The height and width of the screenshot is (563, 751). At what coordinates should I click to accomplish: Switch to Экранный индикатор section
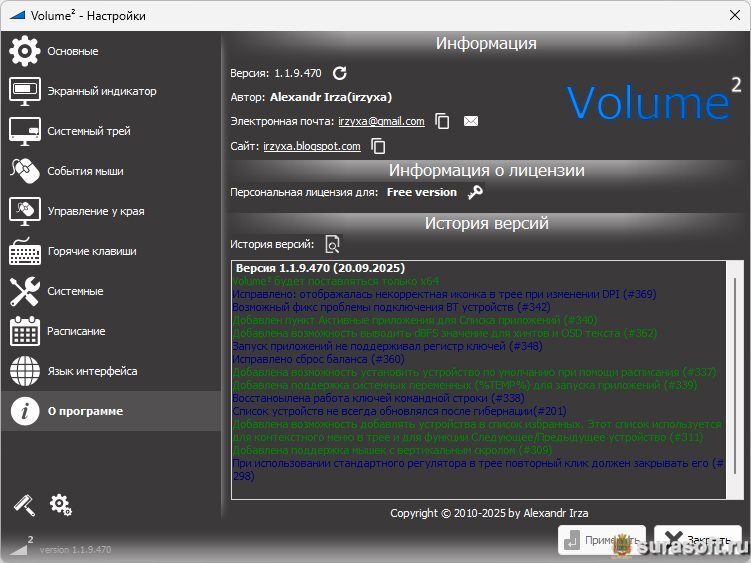tap(102, 91)
